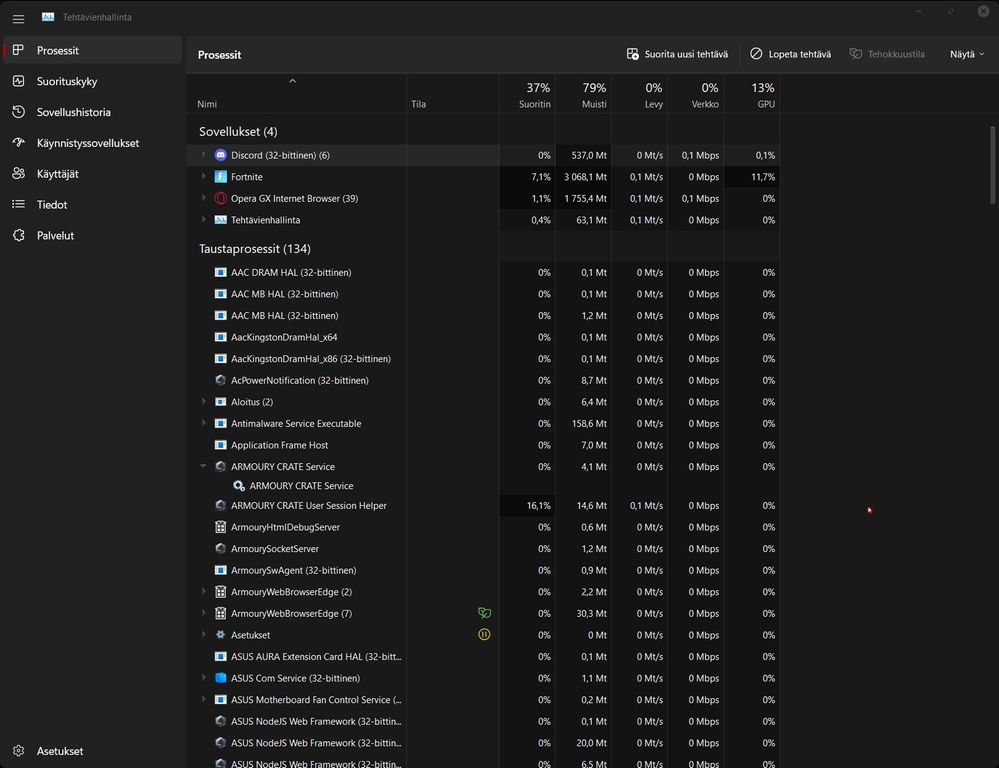Expand Antimalware Service Executable row
Viewport: 999px width, 768px height.
coord(204,423)
